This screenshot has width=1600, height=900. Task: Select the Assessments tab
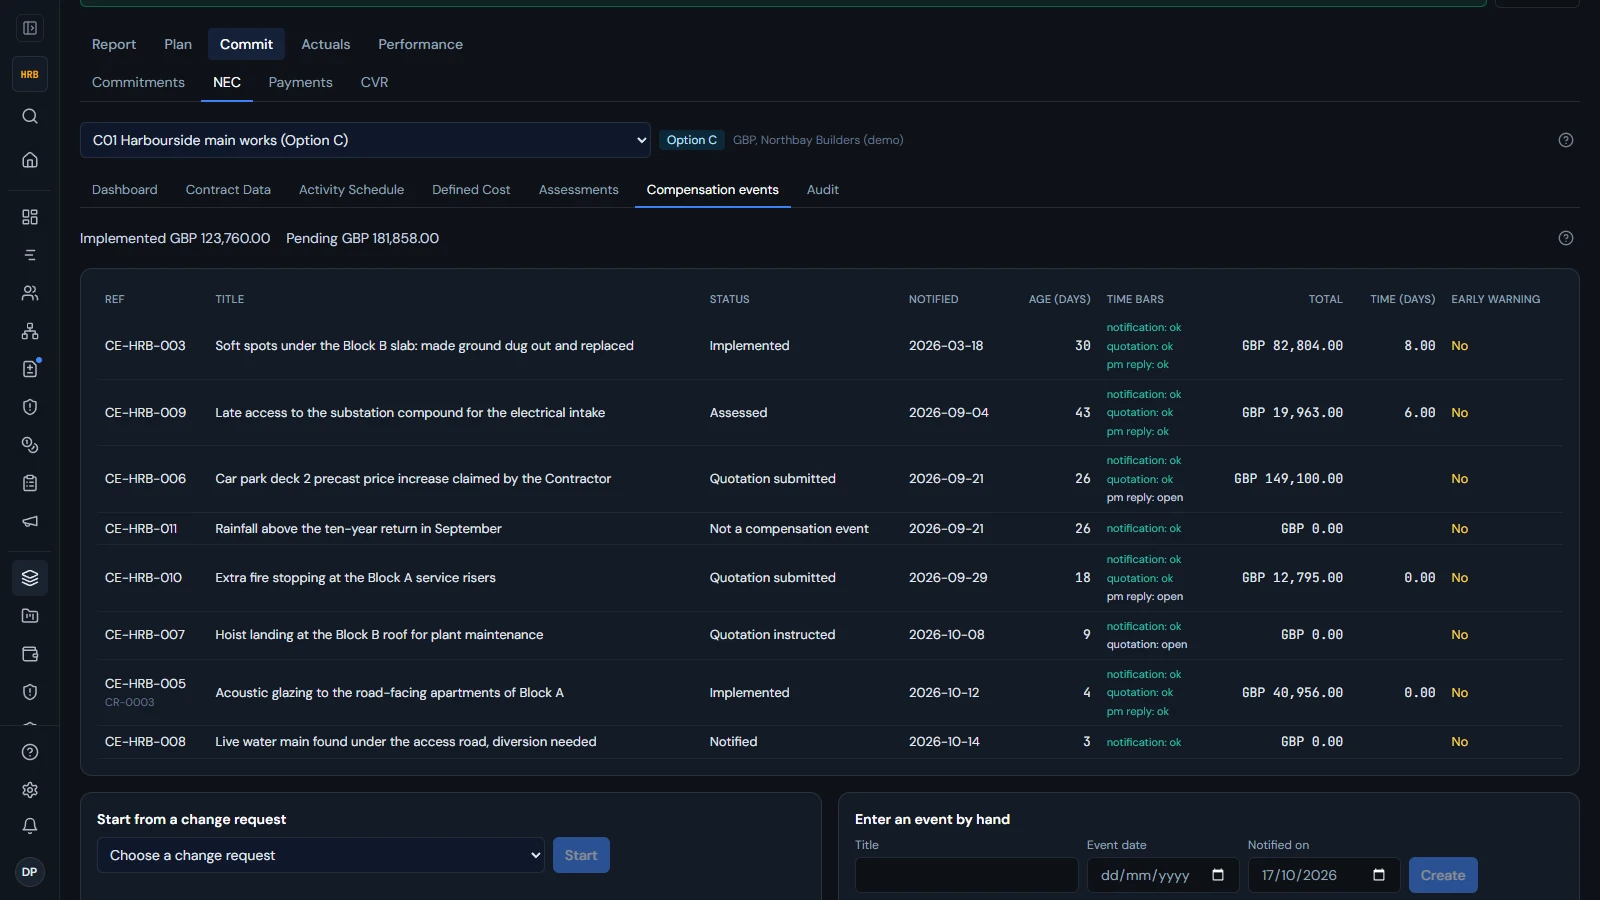pyautogui.click(x=578, y=190)
